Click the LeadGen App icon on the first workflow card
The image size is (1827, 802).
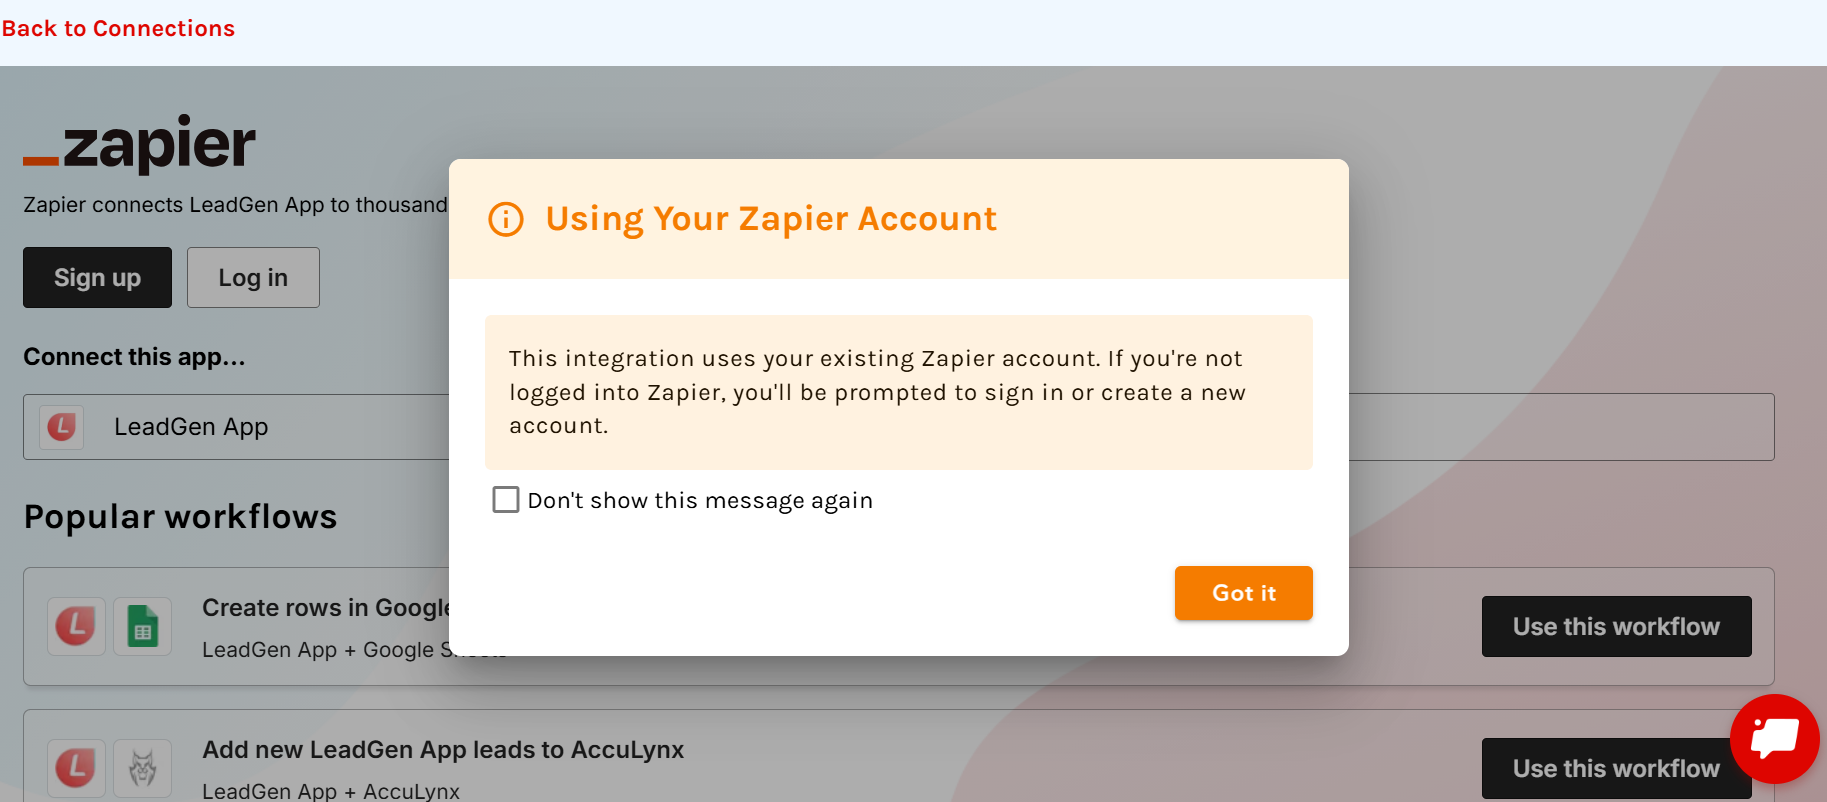[x=76, y=625]
